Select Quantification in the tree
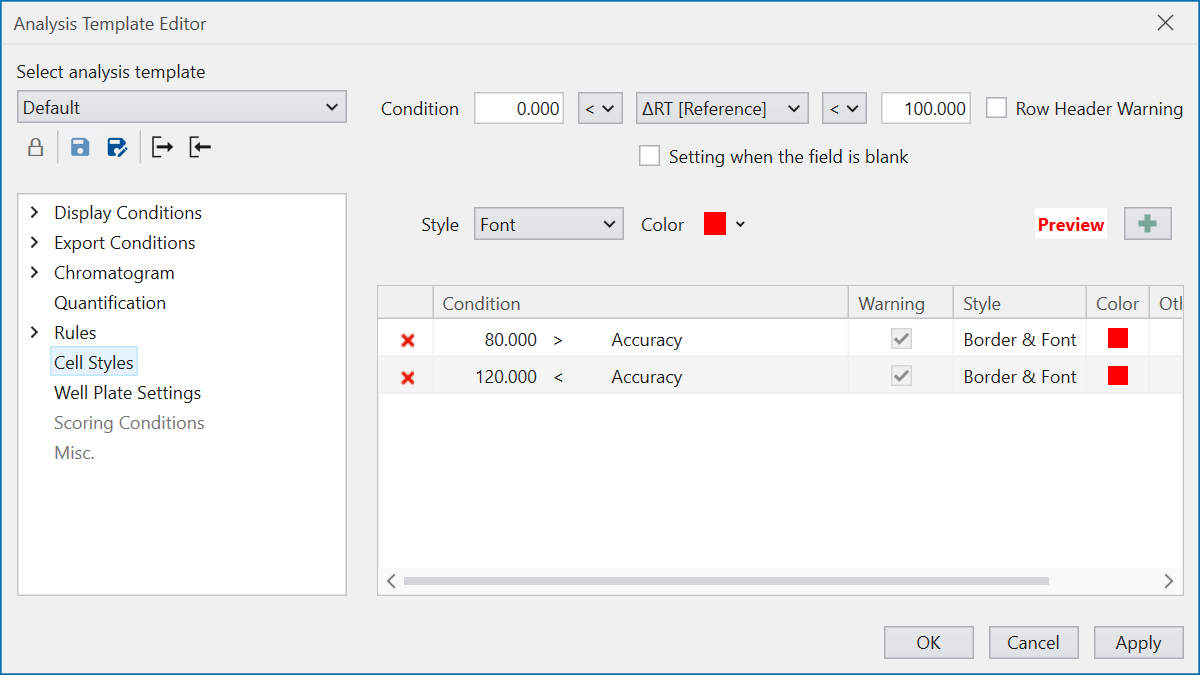The width and height of the screenshot is (1200, 675). (x=110, y=303)
